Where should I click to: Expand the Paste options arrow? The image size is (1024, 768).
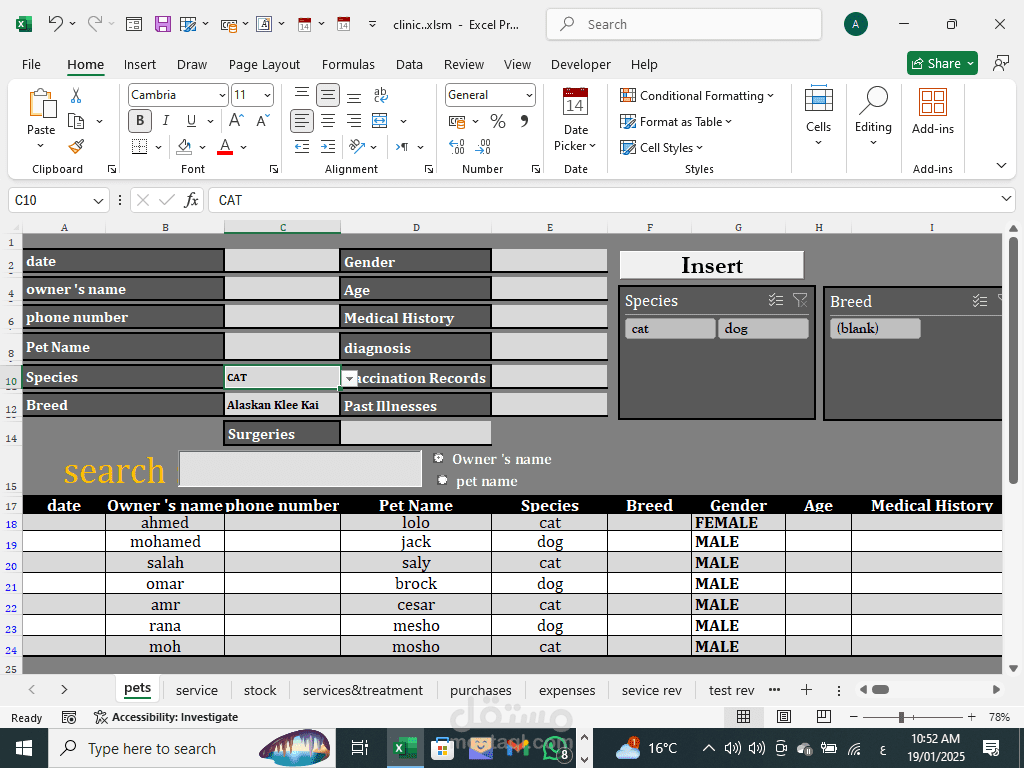(x=40, y=146)
